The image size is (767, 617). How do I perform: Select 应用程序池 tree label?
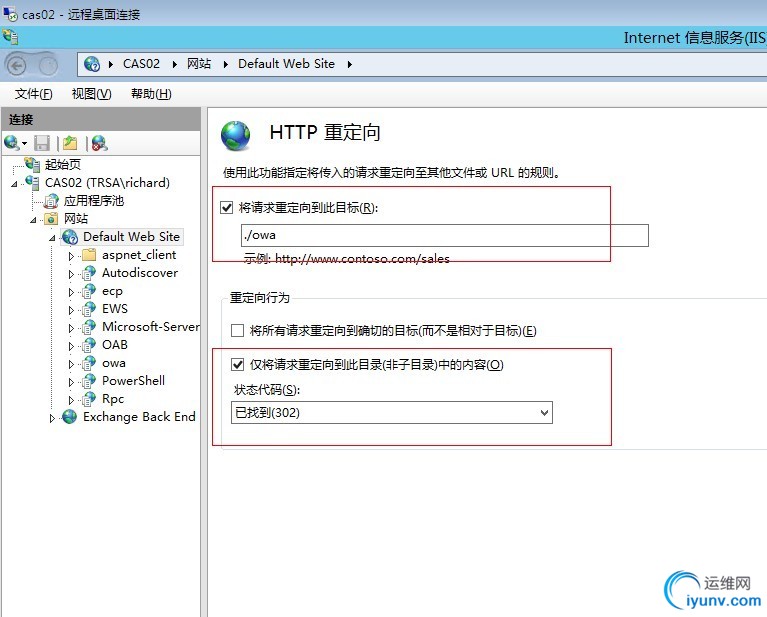94,201
